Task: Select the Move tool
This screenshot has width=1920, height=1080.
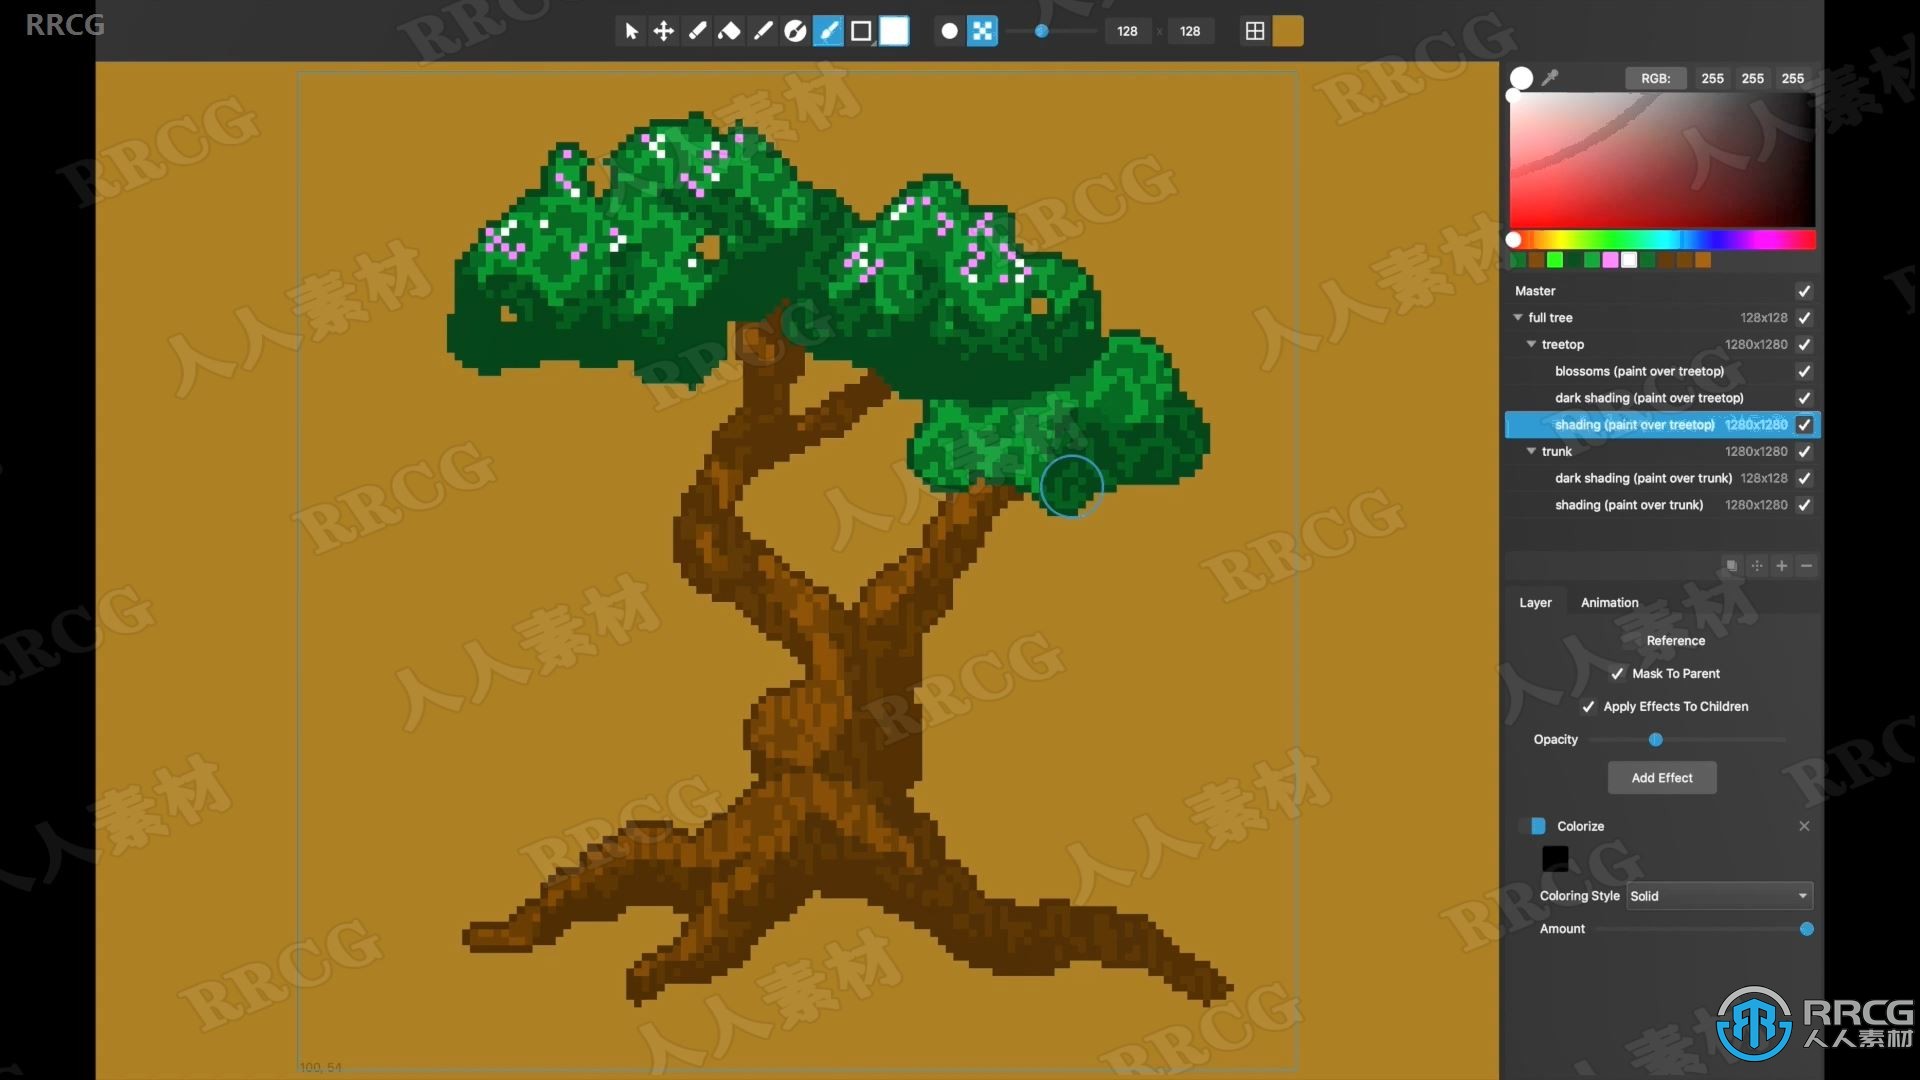Action: pos(661,29)
